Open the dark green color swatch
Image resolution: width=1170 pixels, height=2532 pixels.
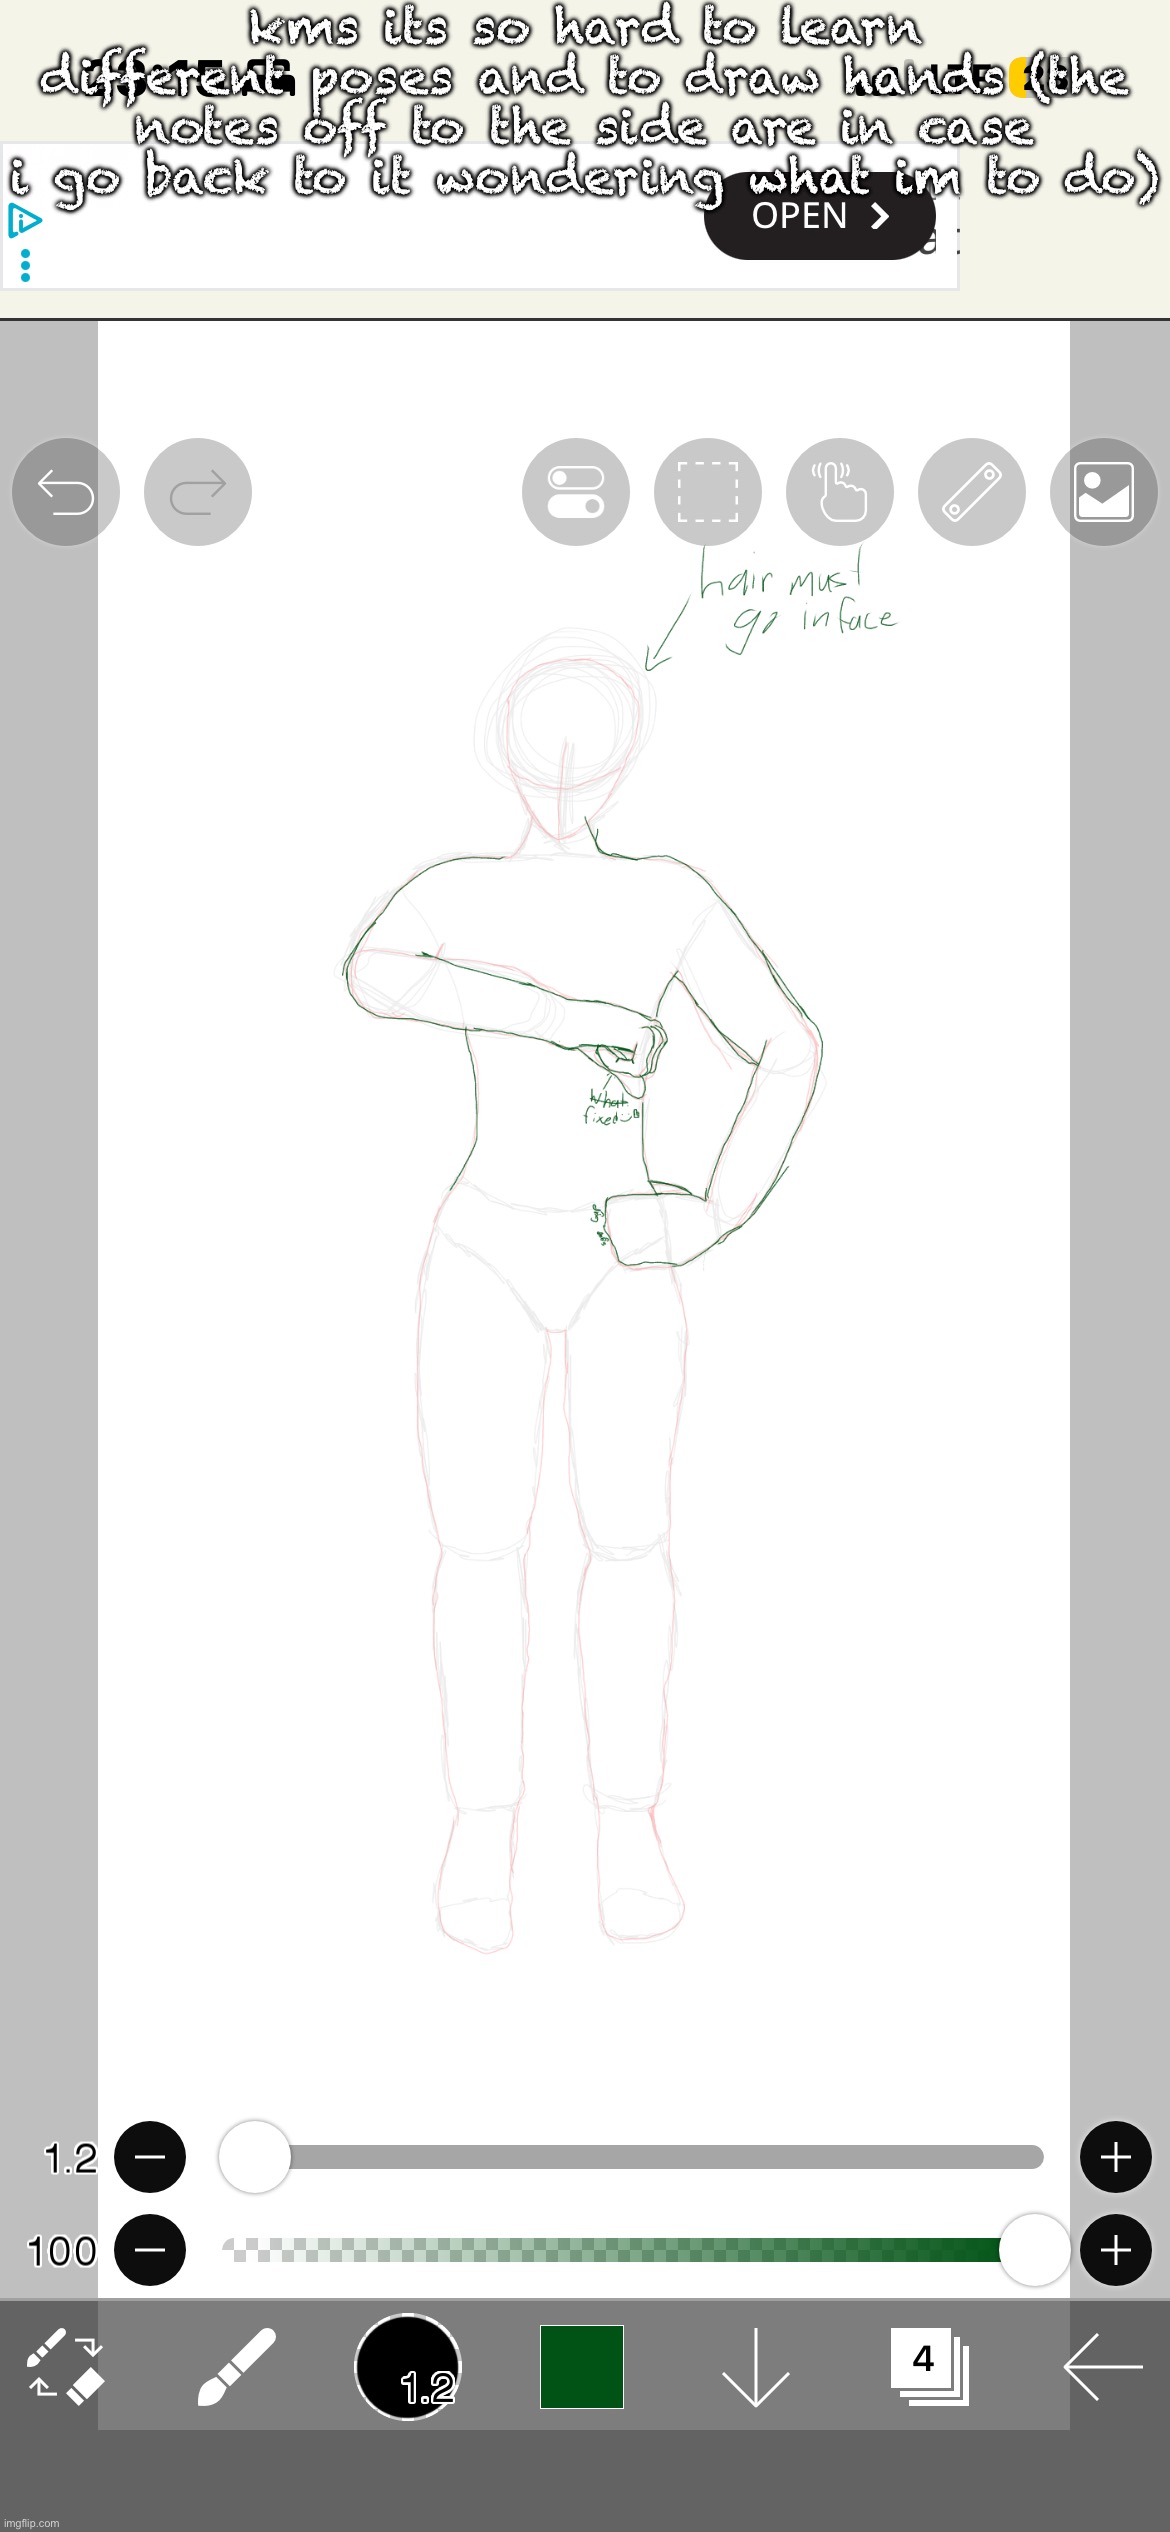[582, 2366]
